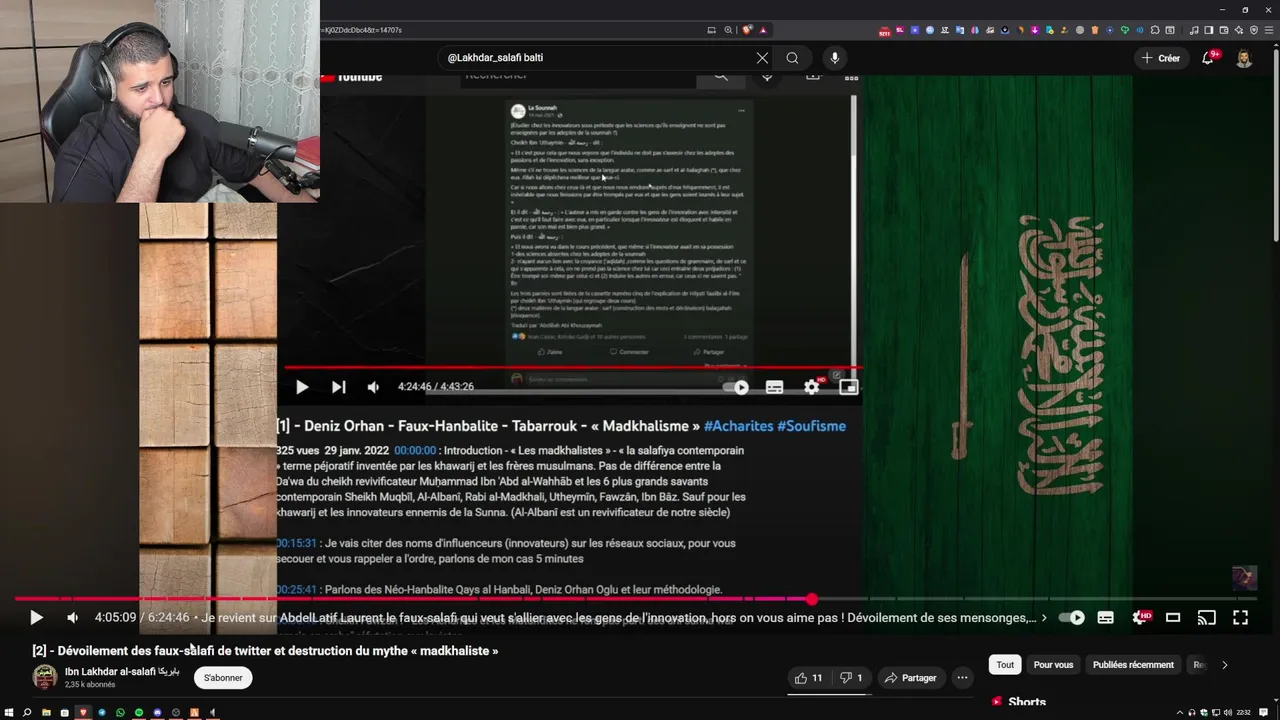Play the main YouTube video
Image resolution: width=1280 pixels, height=720 pixels.
pos(36,618)
